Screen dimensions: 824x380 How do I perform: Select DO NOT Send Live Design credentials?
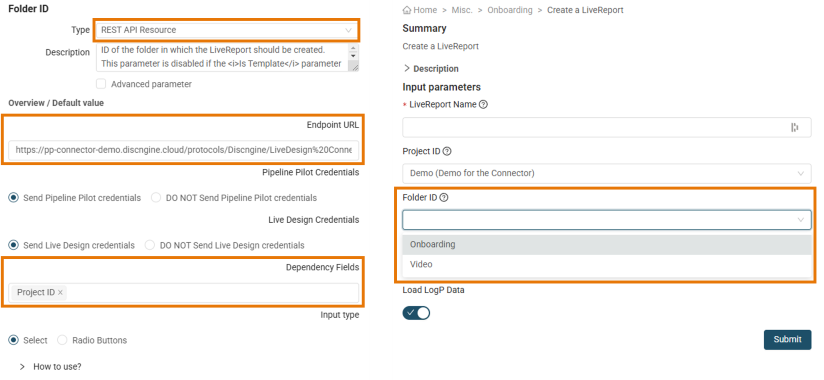point(150,245)
